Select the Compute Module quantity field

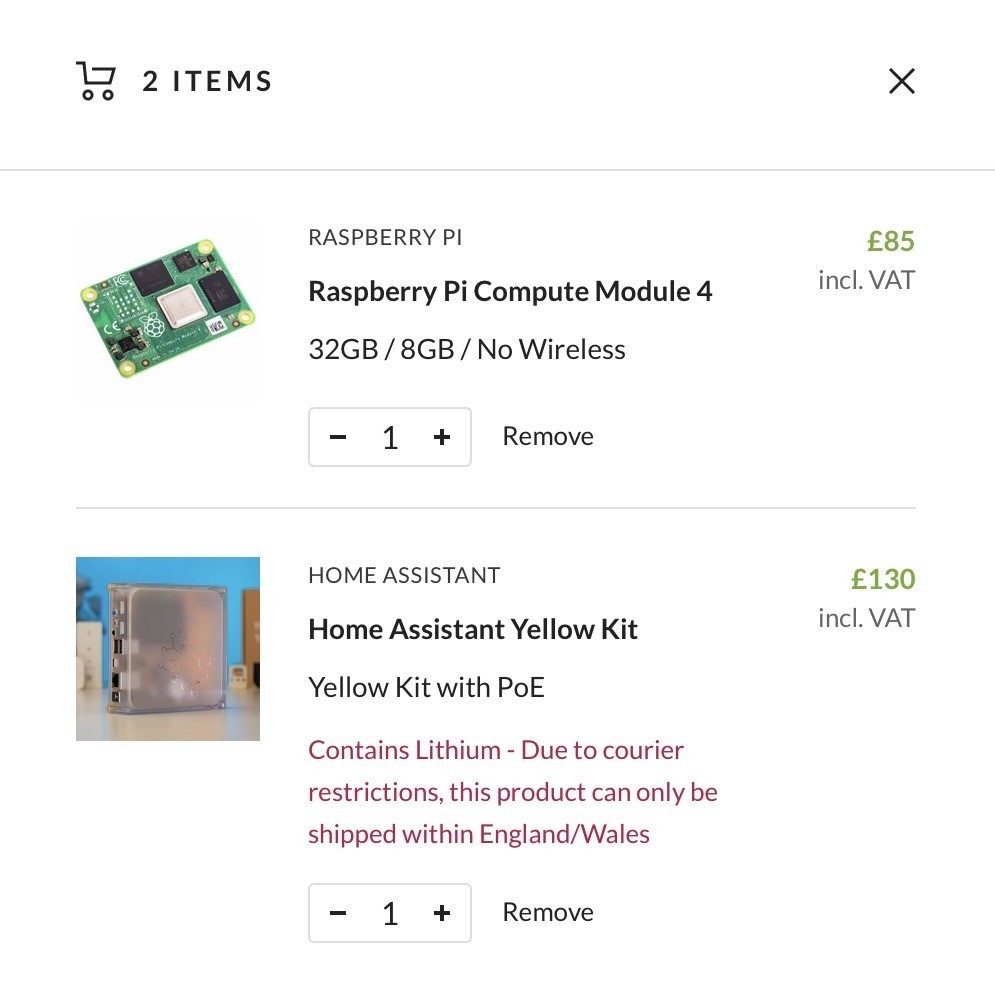tap(390, 437)
